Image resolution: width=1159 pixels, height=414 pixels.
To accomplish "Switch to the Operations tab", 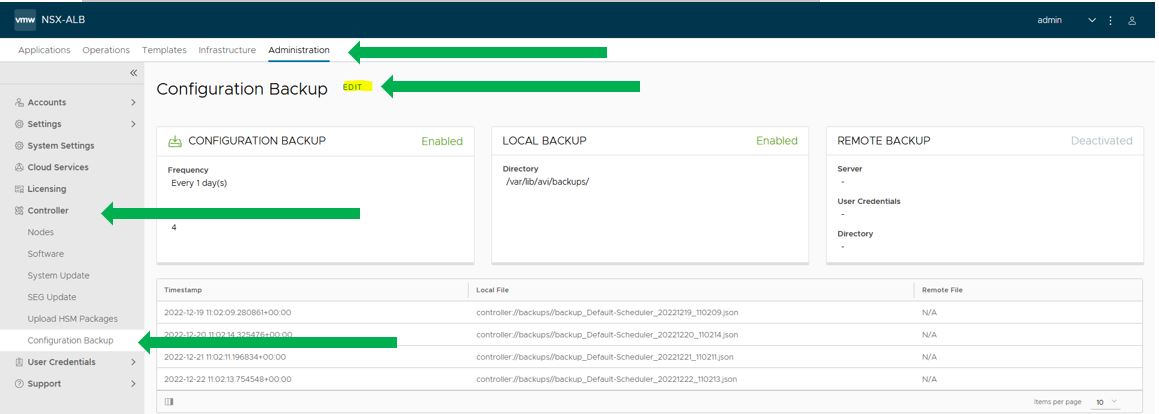I will point(106,50).
